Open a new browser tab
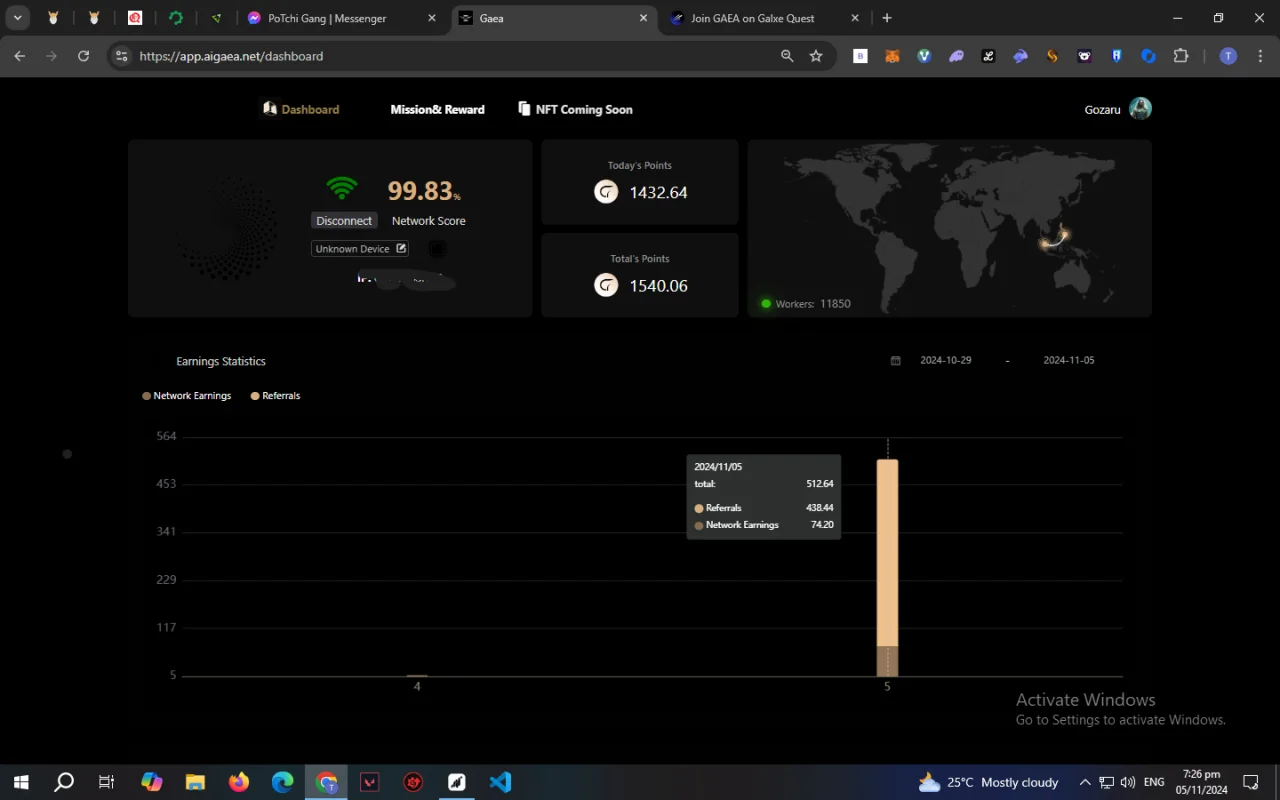Image resolution: width=1280 pixels, height=800 pixels. pyautogui.click(x=887, y=18)
